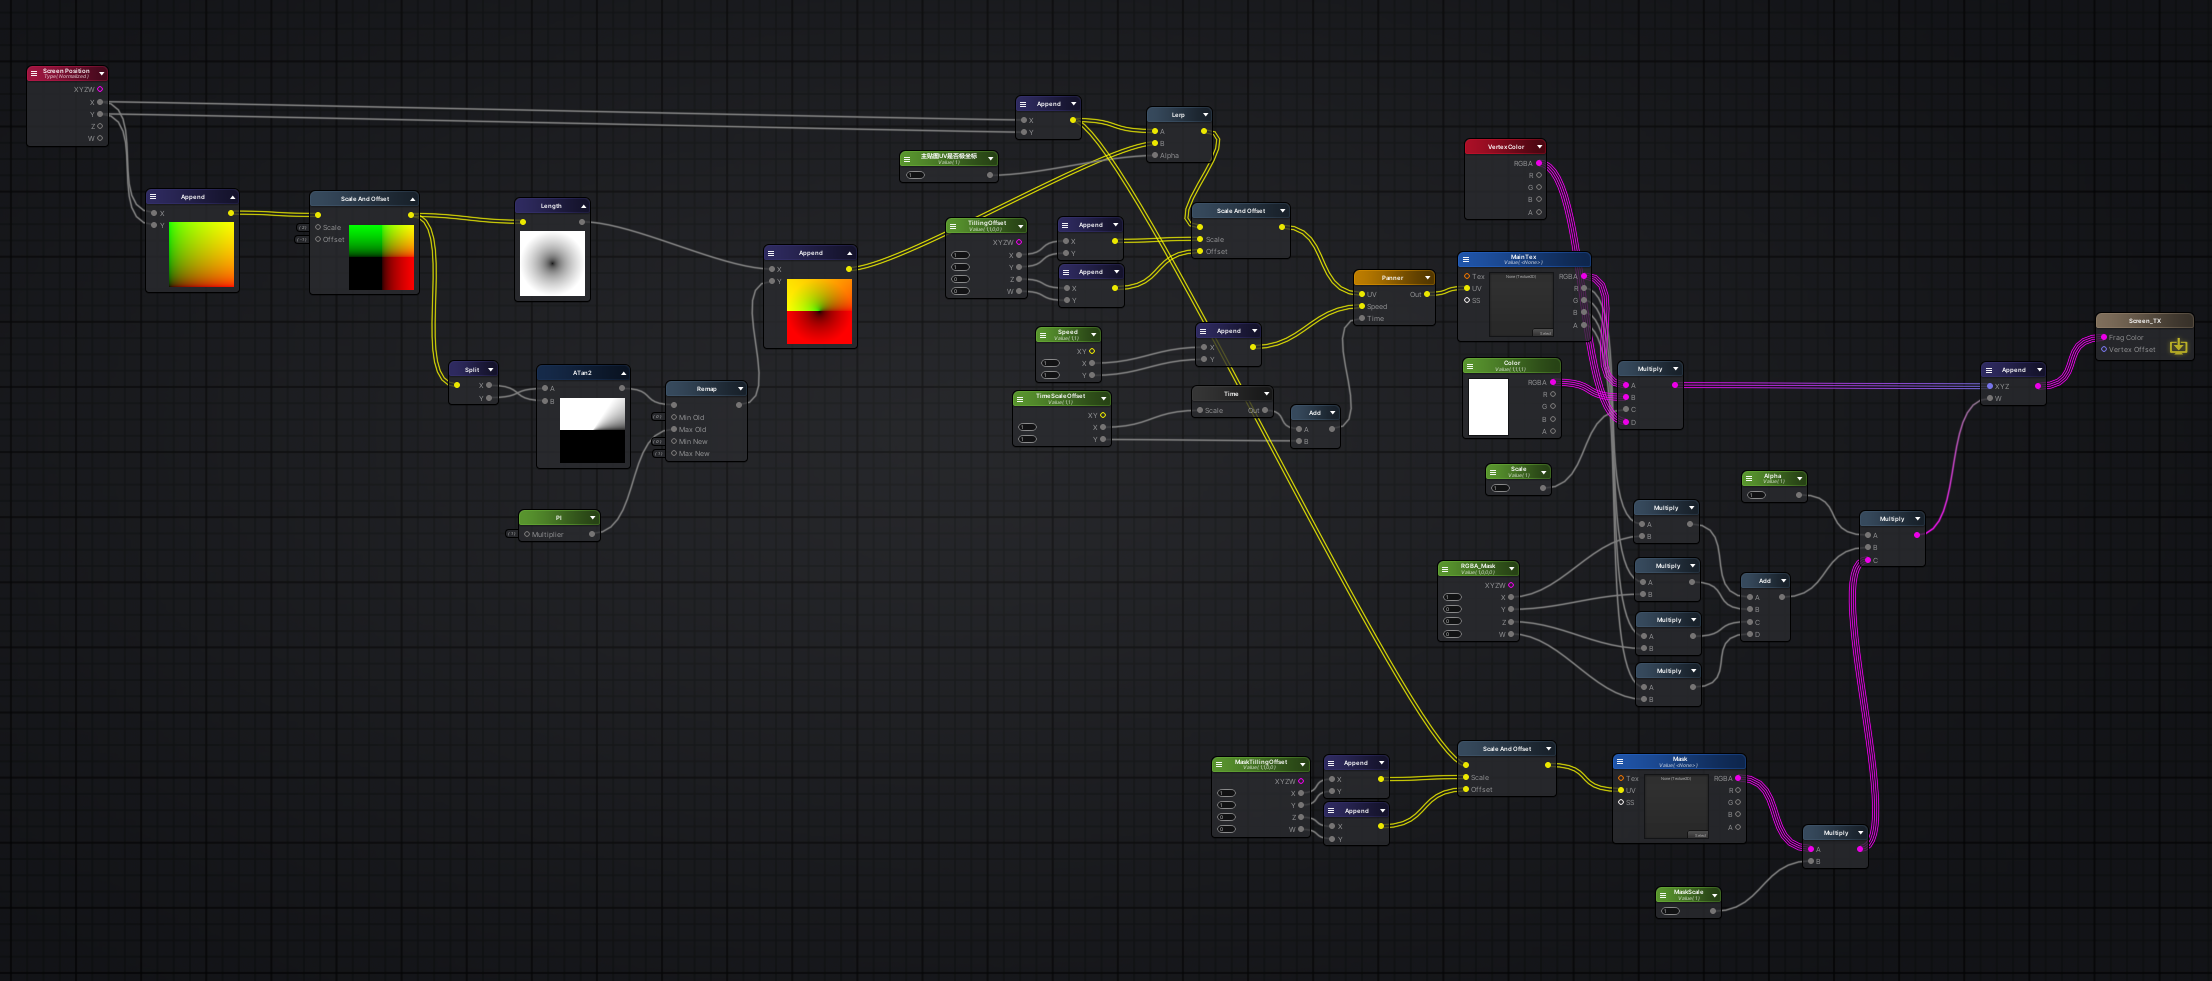Expand the Vertex Color node preview arrow
Viewport: 2212px width, 981px height.
[x=1539, y=147]
